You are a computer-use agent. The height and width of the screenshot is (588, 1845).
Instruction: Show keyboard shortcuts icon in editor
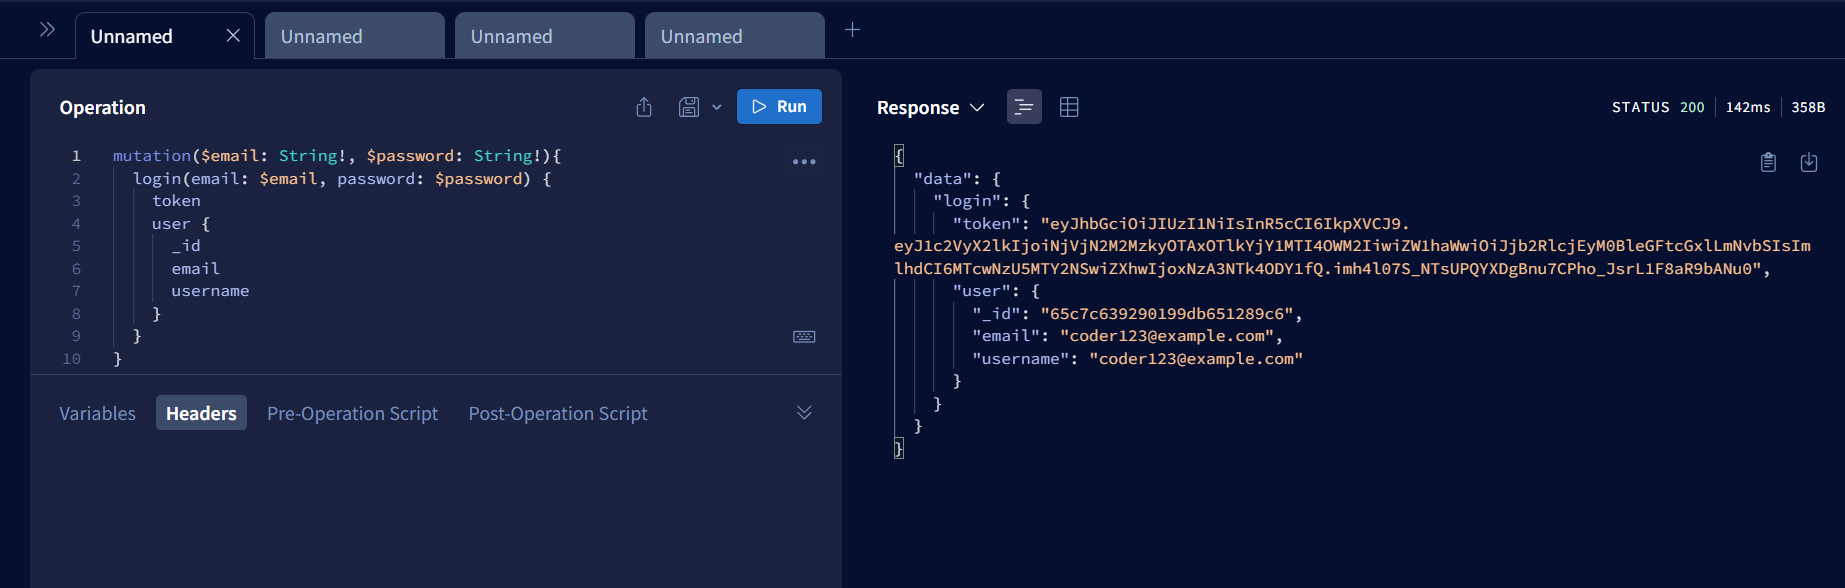tap(804, 337)
